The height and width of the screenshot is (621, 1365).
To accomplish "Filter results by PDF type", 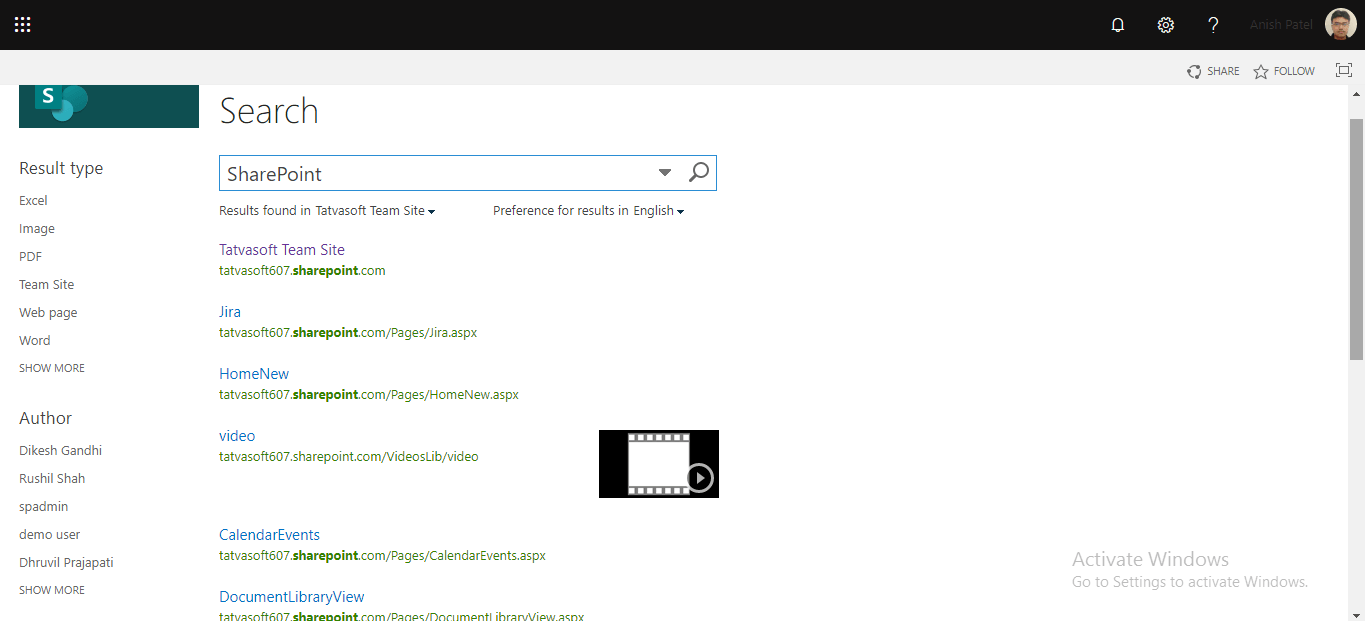I will pos(30,256).
